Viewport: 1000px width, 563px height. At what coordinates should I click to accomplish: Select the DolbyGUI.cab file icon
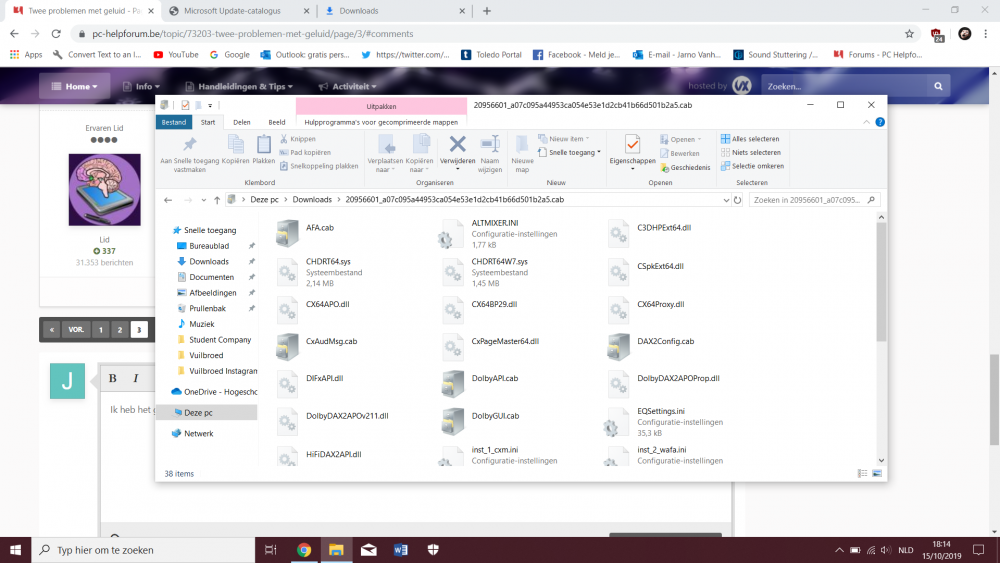click(455, 419)
